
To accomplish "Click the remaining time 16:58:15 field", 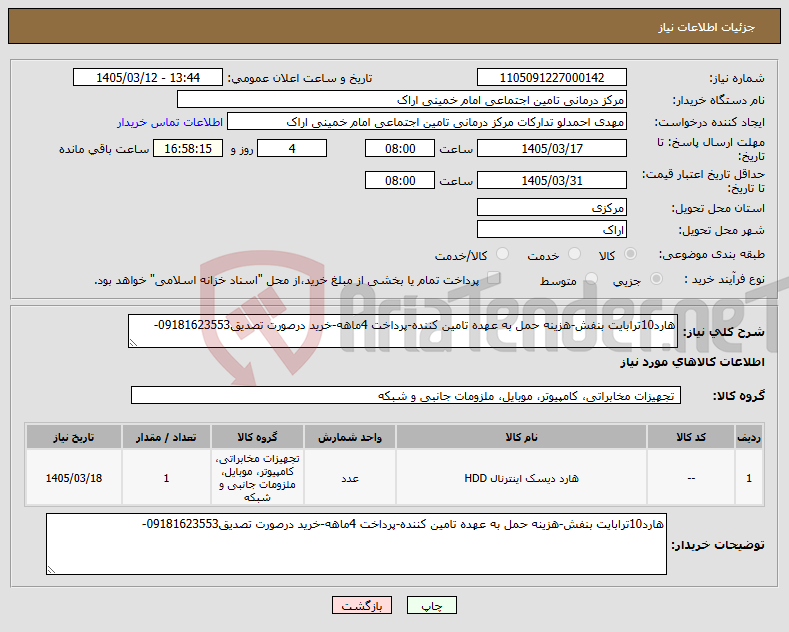I will 188,148.
